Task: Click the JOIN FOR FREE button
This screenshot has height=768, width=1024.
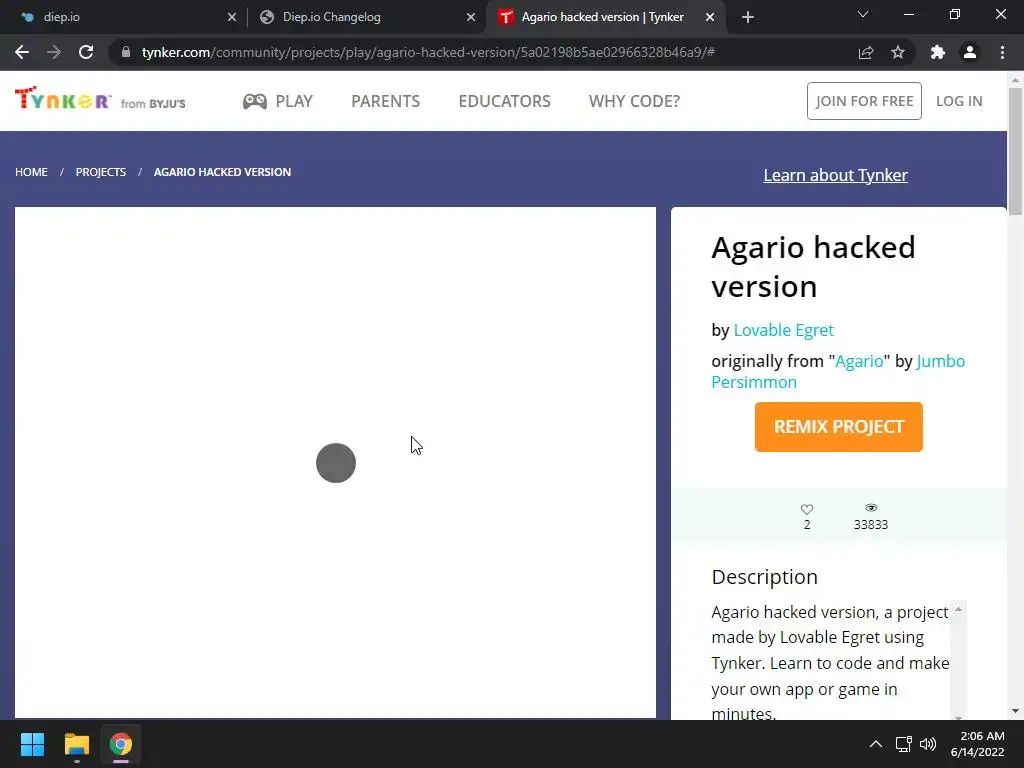Action: coord(864,101)
